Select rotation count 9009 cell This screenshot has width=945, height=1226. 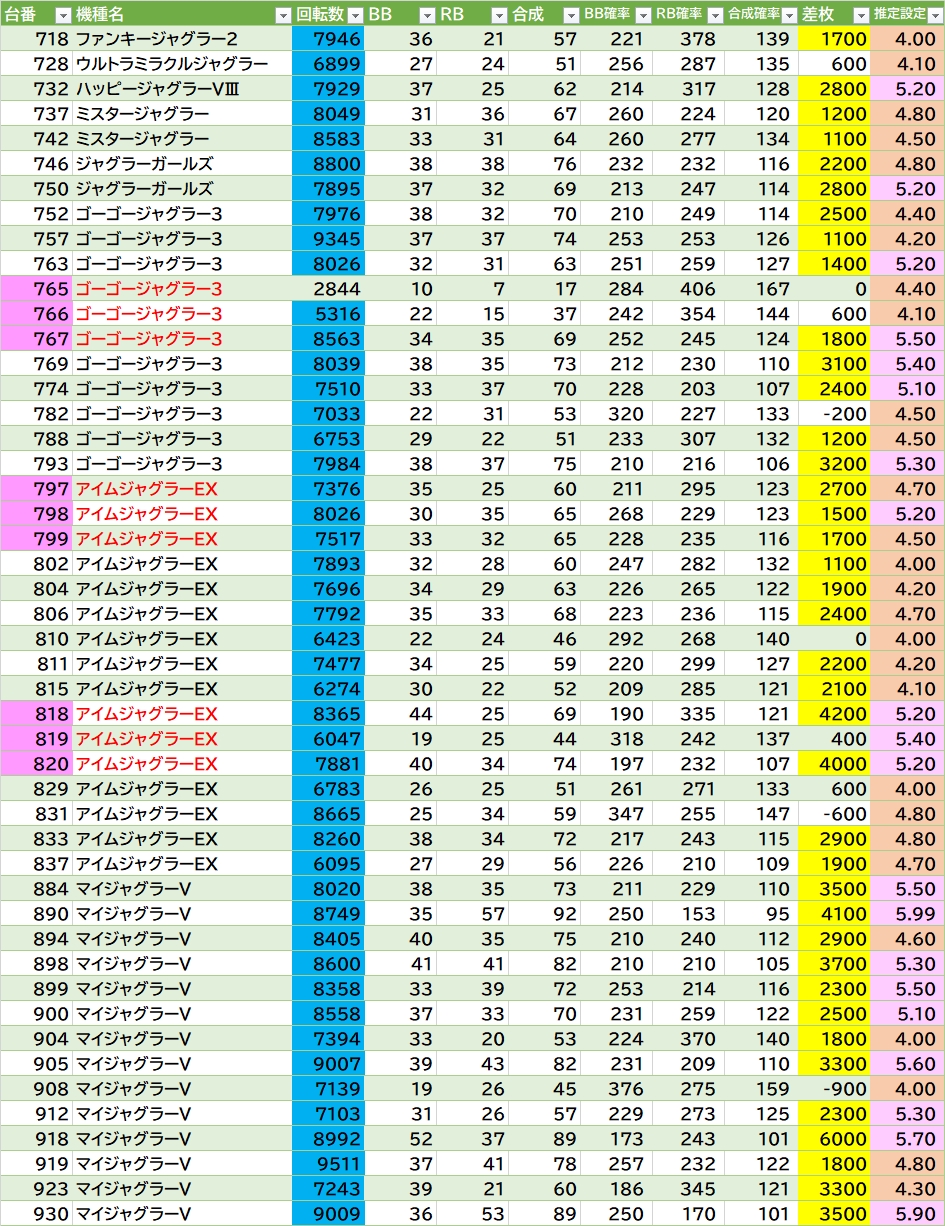328,1214
